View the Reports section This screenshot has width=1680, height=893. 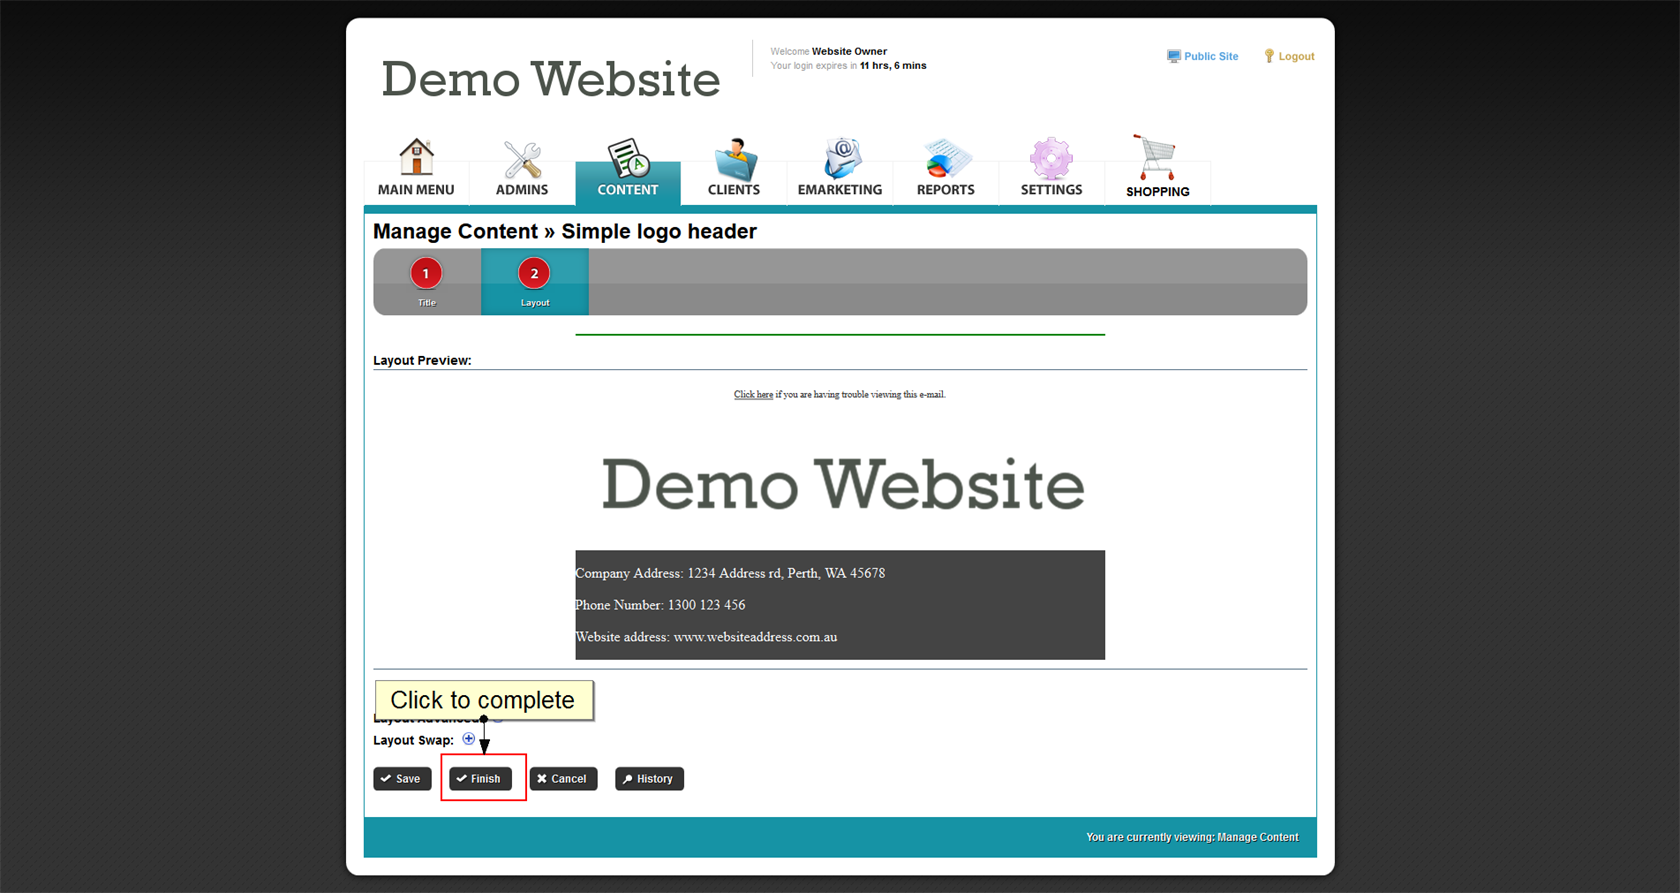point(945,168)
